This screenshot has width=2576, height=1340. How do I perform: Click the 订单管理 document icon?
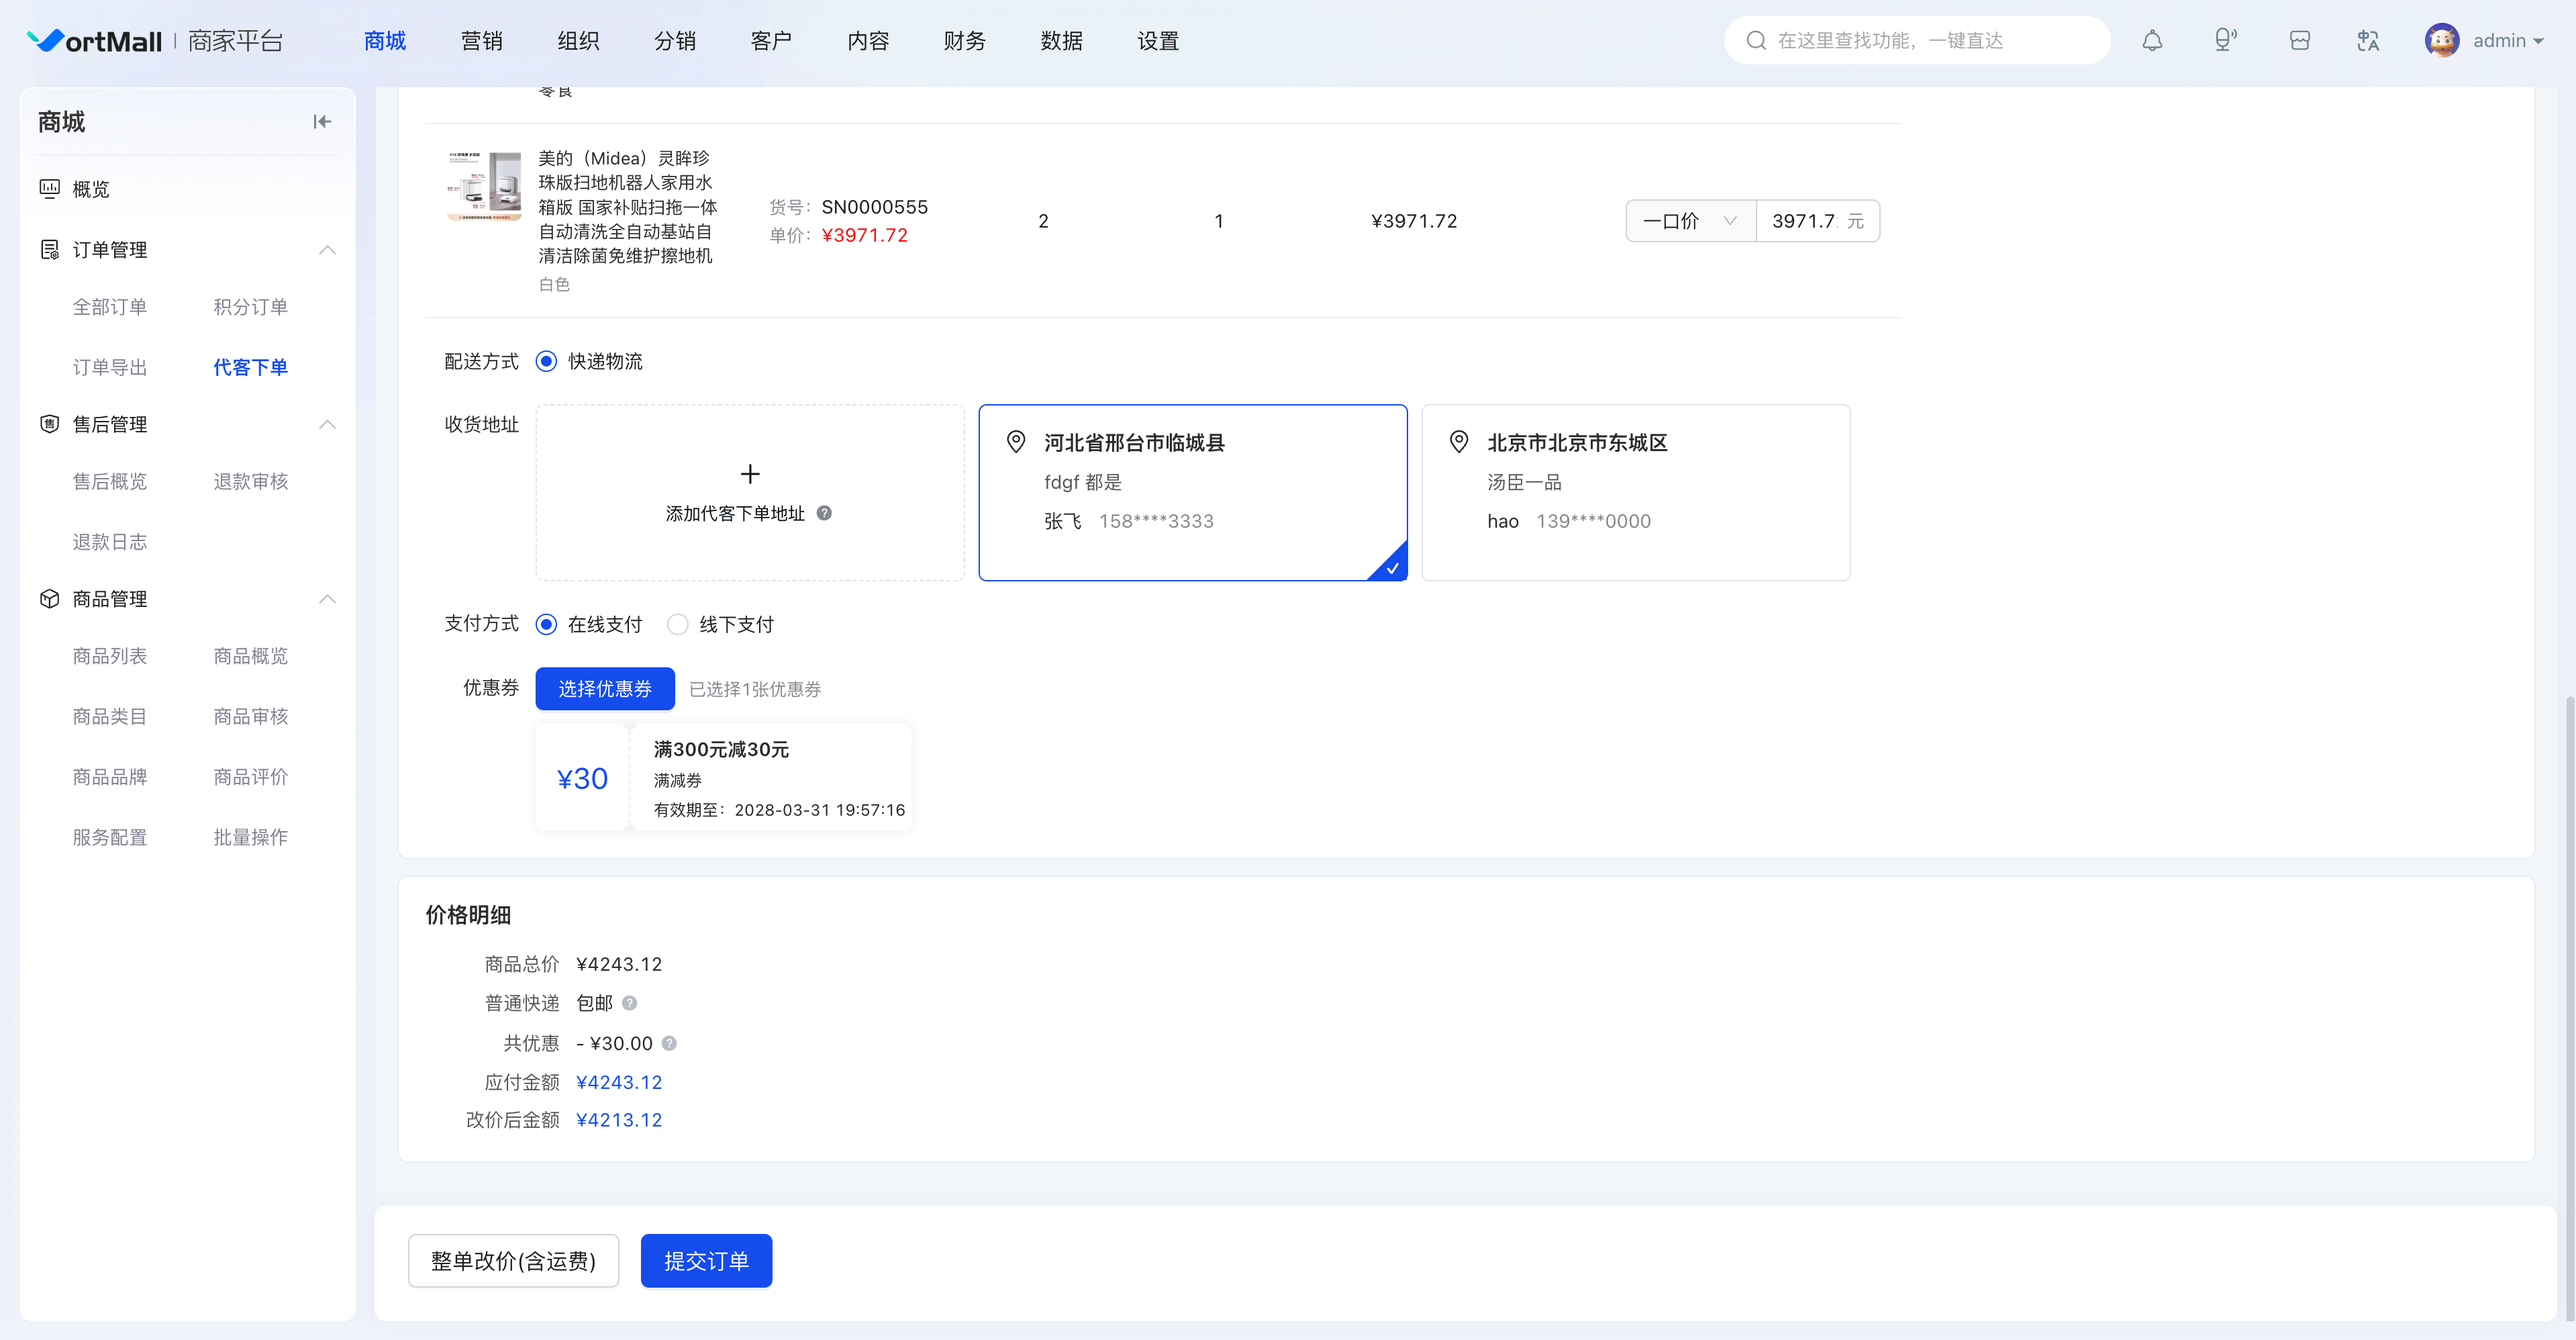[49, 249]
